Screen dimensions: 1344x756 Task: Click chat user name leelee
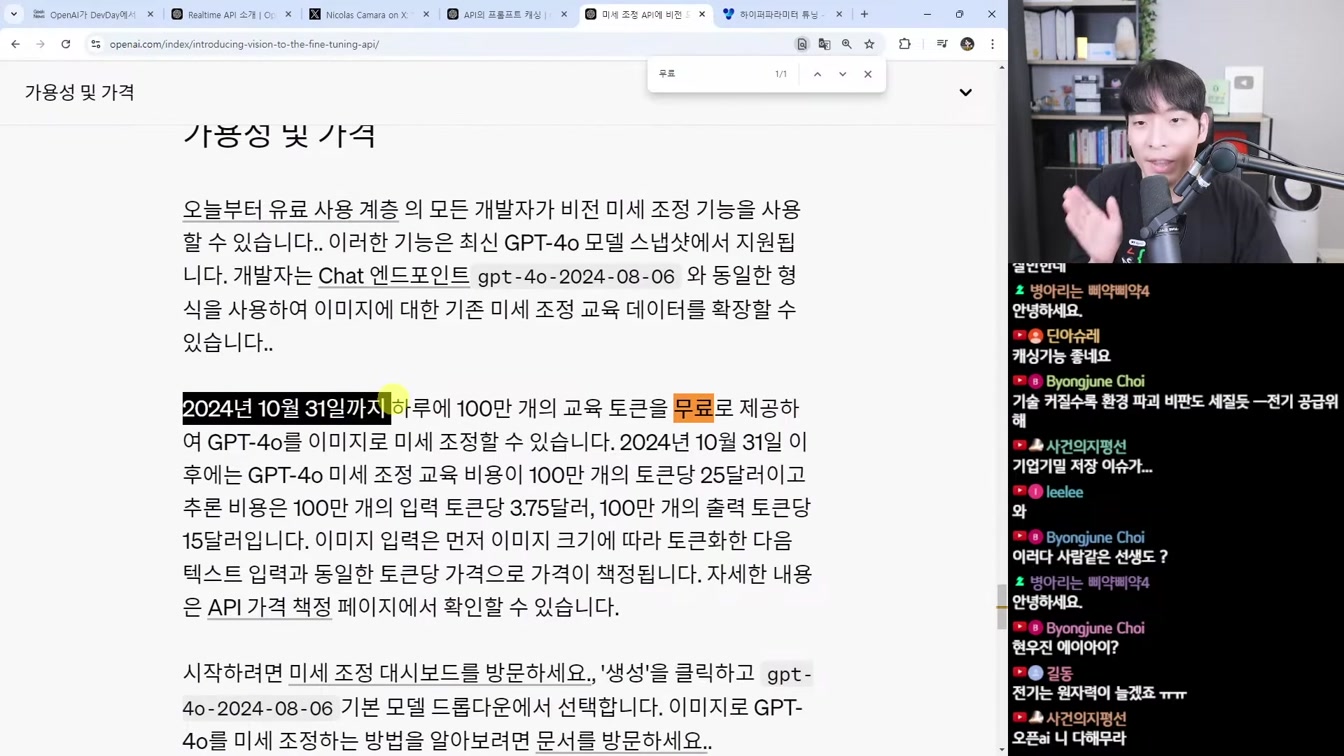click(1064, 492)
